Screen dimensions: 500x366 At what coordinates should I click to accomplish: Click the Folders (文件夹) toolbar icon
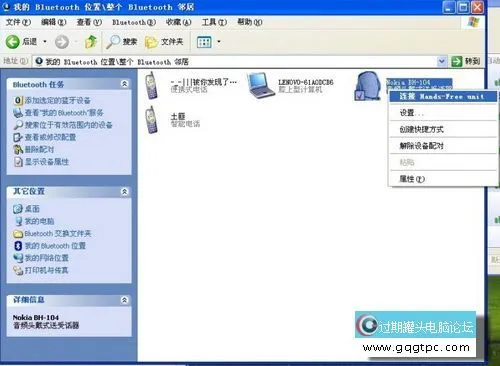point(151,42)
